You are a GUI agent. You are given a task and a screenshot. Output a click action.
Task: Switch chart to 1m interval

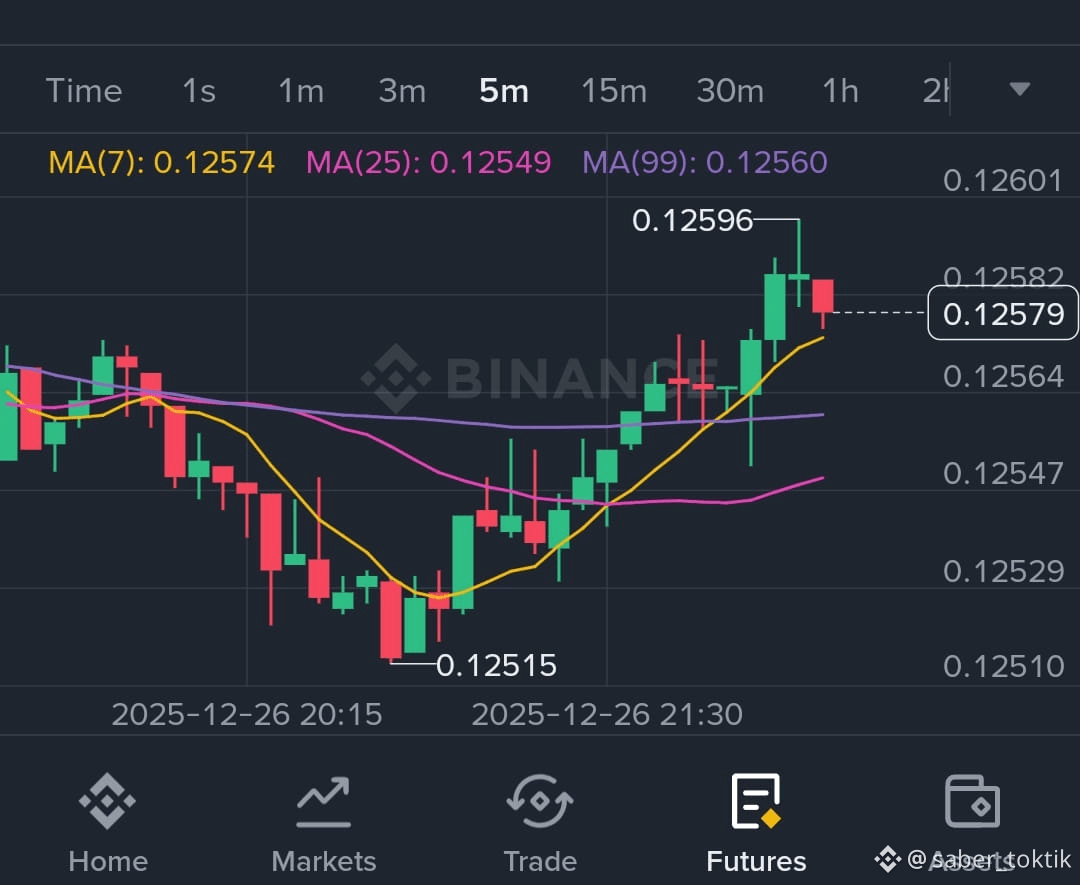(x=301, y=91)
